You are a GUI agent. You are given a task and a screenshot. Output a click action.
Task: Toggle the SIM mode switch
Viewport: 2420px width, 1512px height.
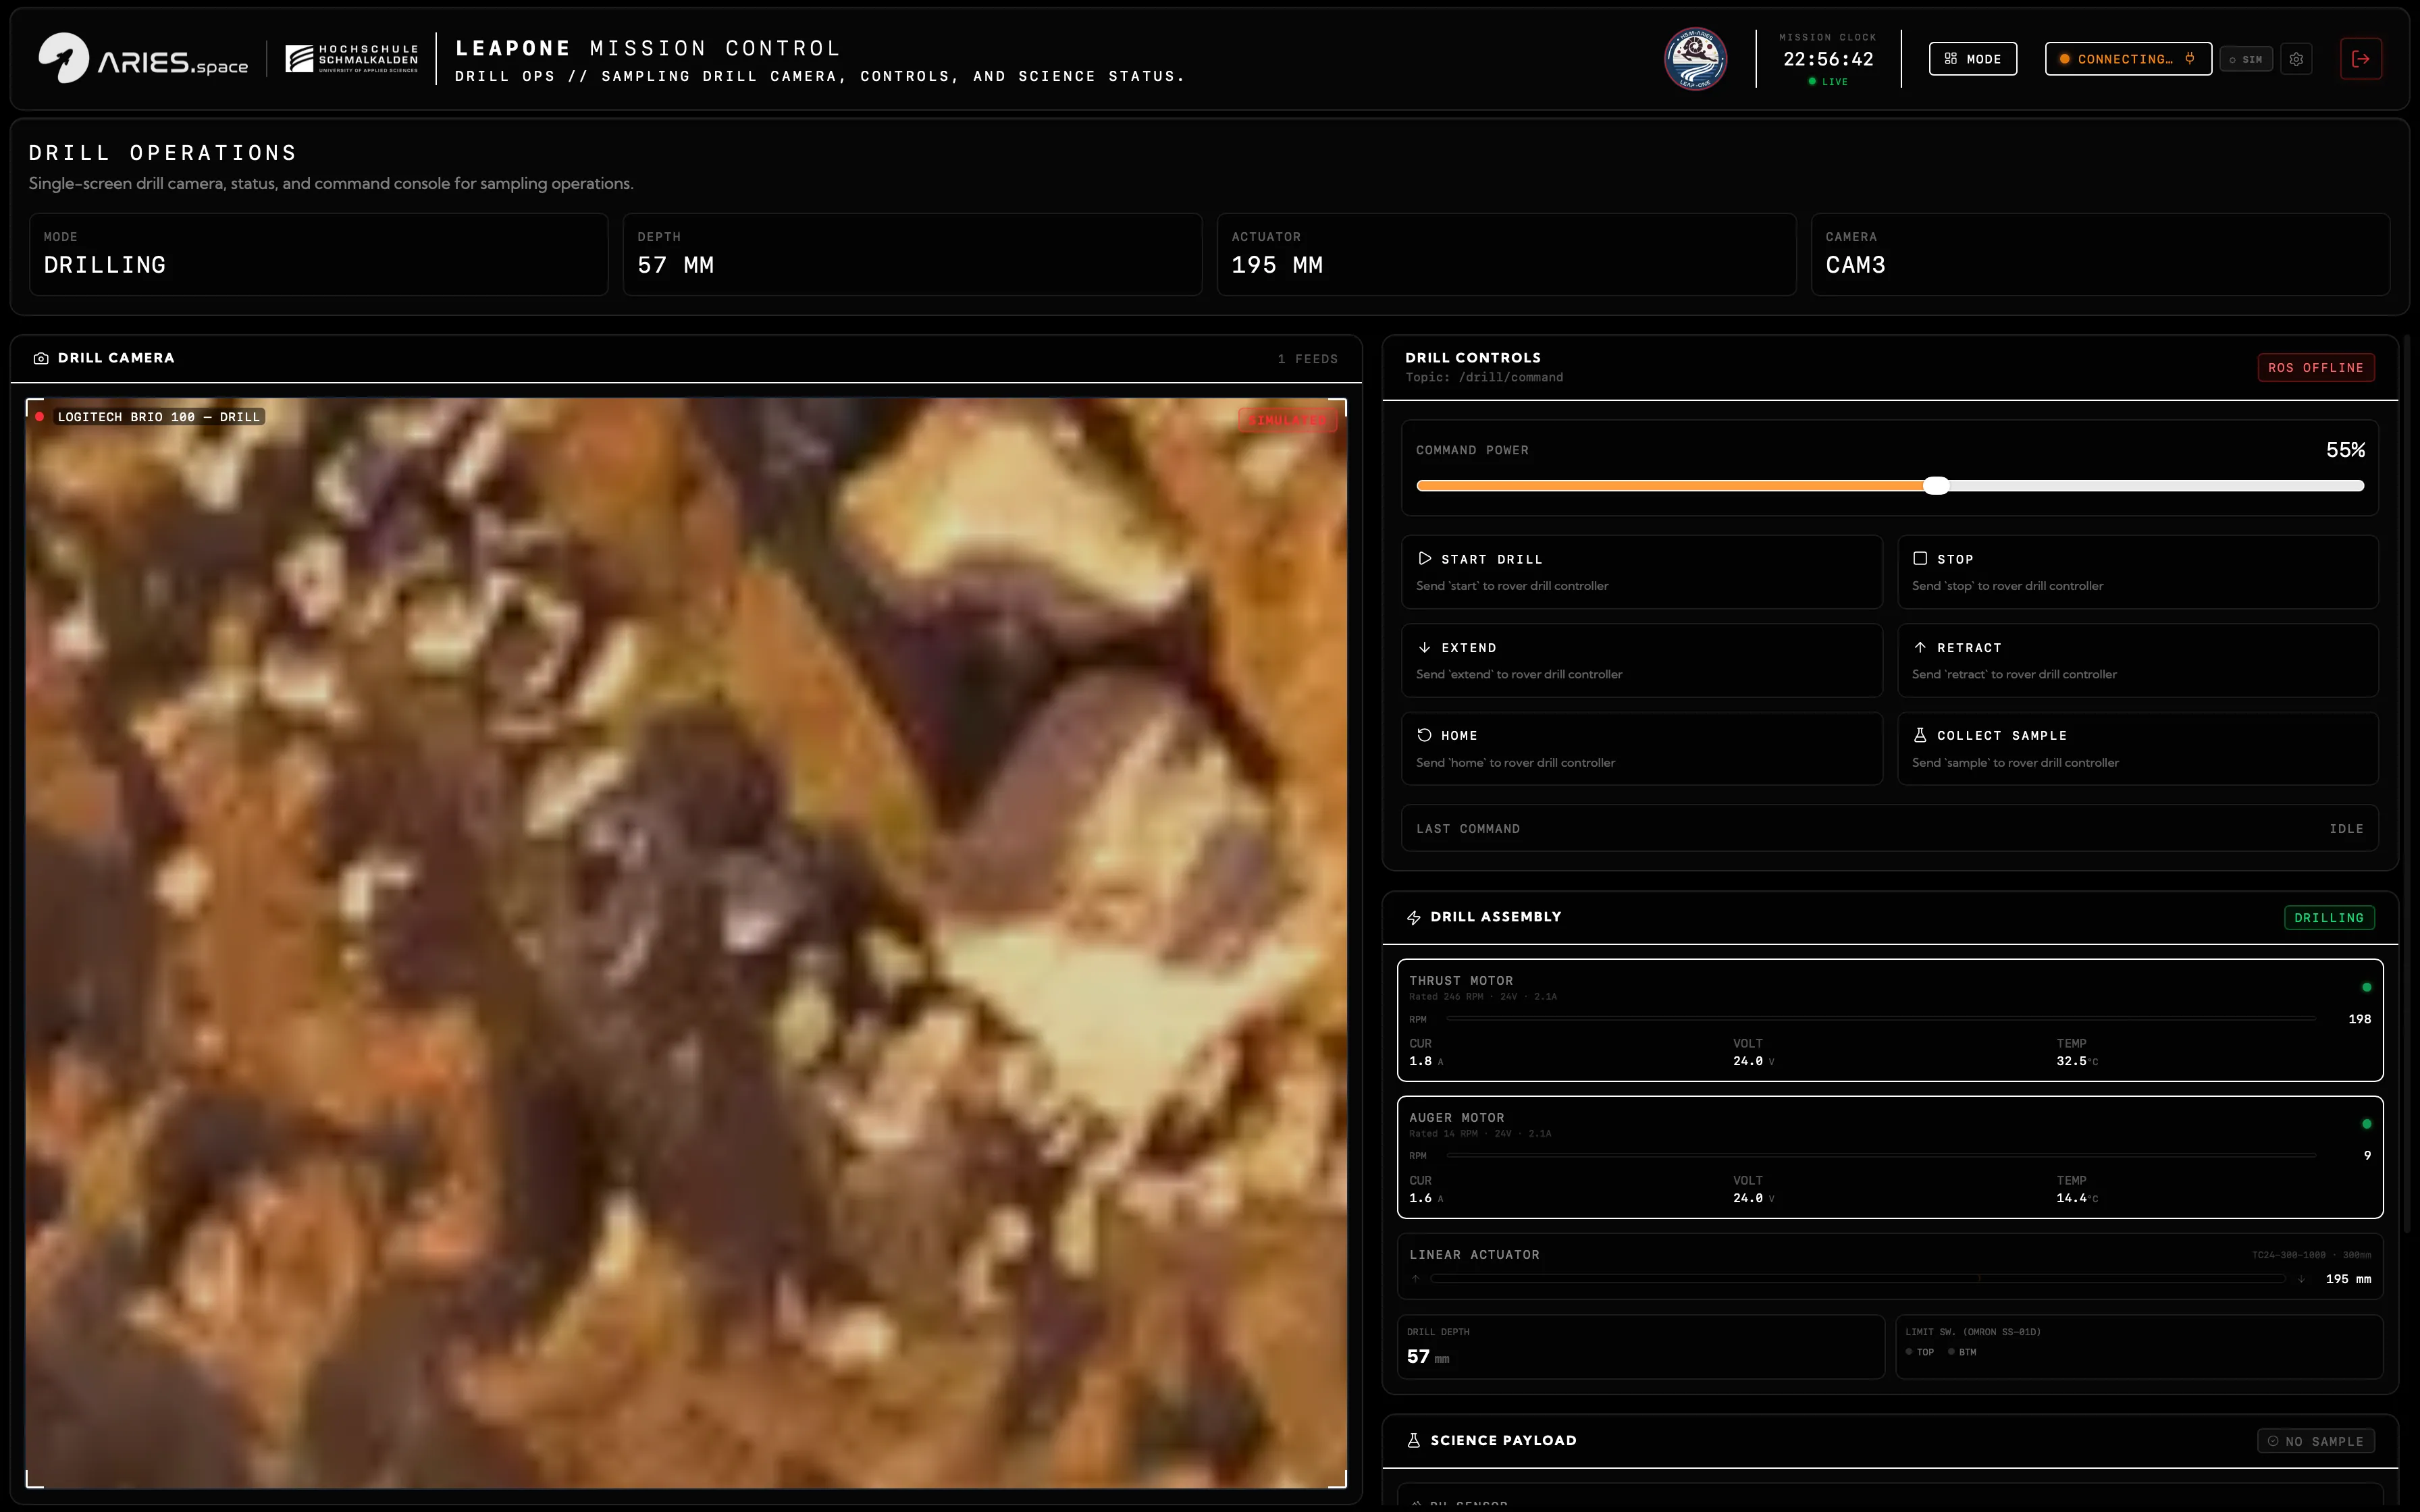tap(2246, 59)
